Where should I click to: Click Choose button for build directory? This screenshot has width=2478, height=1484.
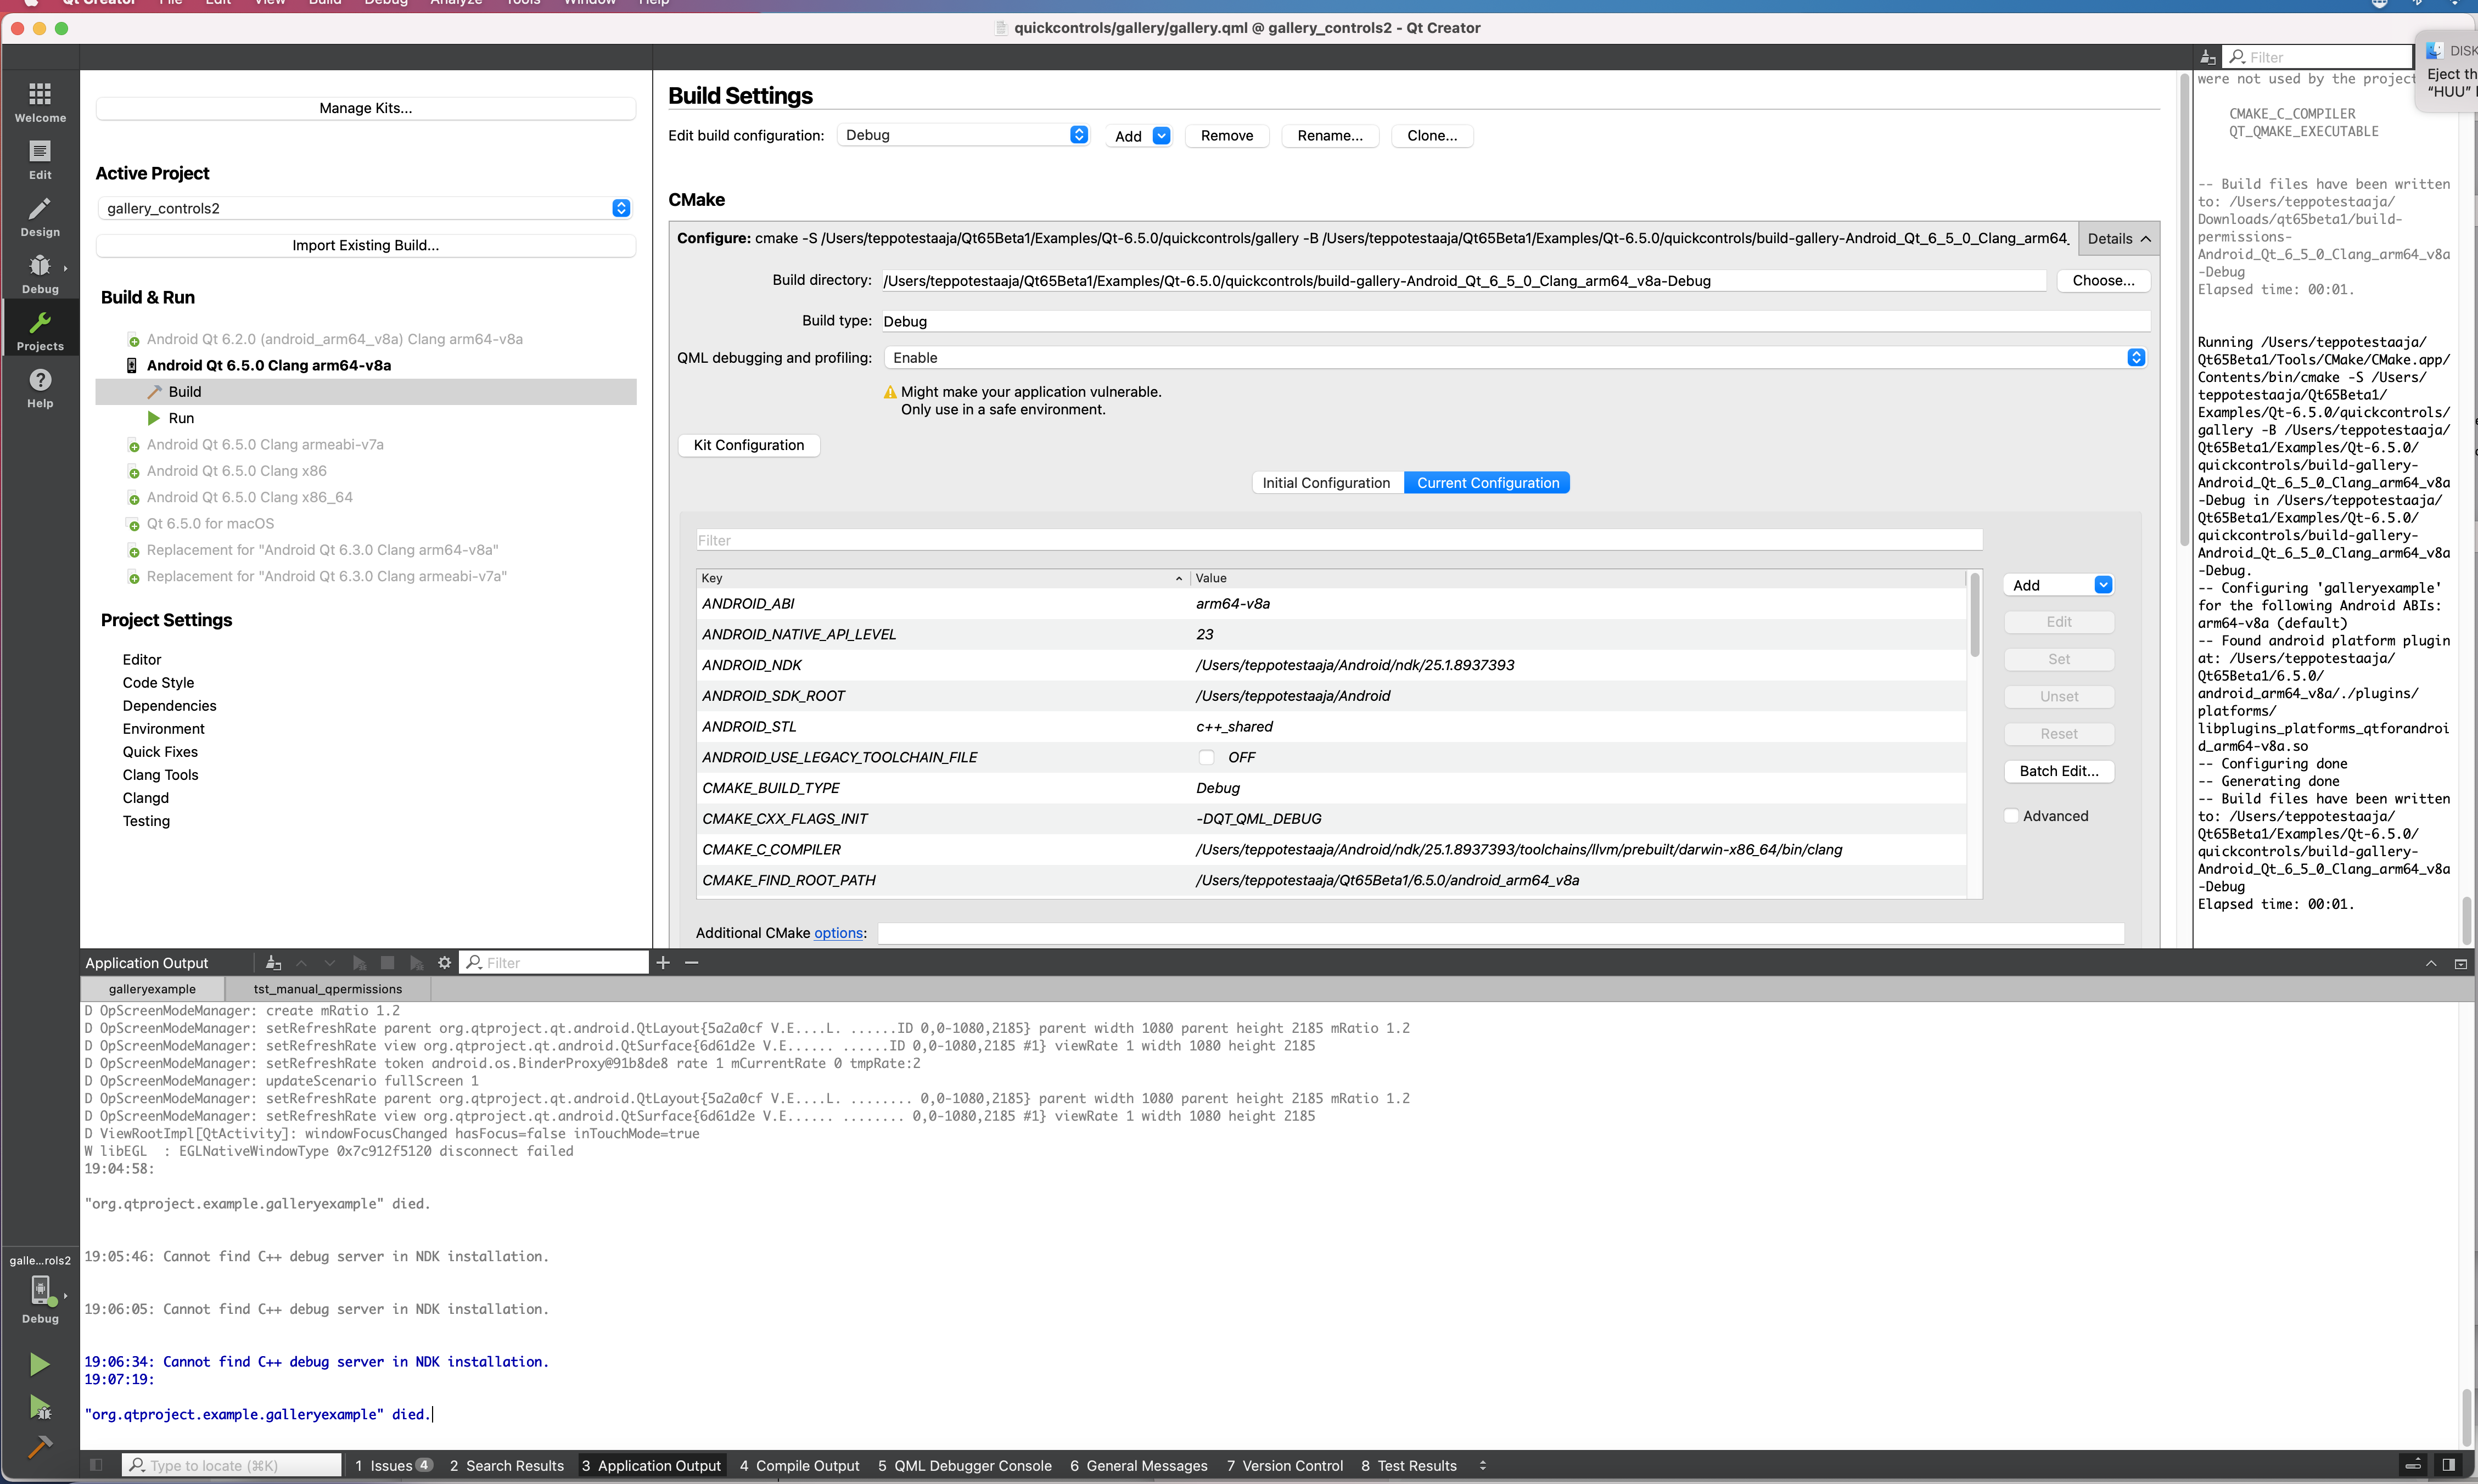pos(2103,281)
